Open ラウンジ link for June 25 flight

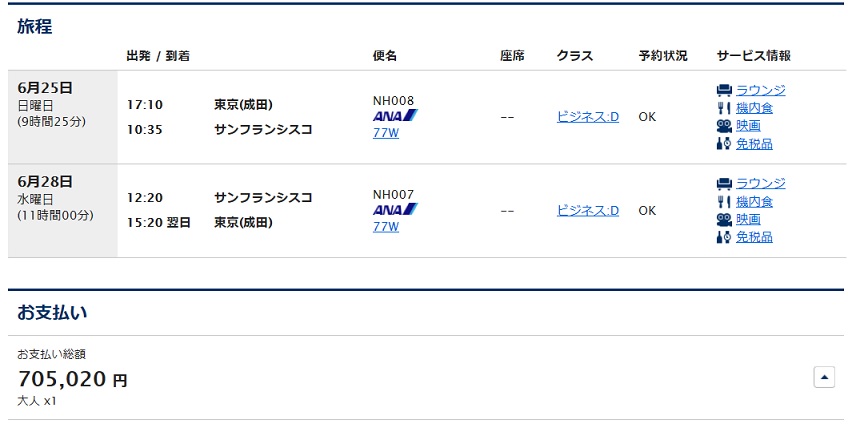pos(760,90)
